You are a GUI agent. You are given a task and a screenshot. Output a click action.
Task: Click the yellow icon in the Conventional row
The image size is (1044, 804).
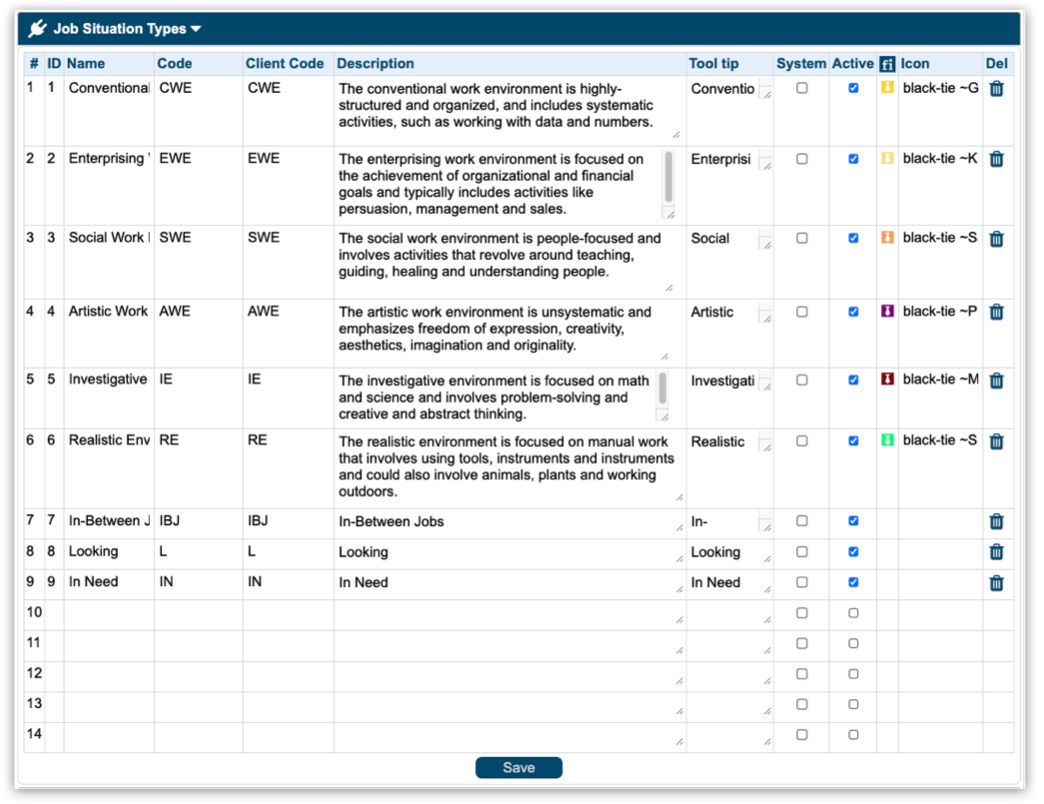click(887, 88)
